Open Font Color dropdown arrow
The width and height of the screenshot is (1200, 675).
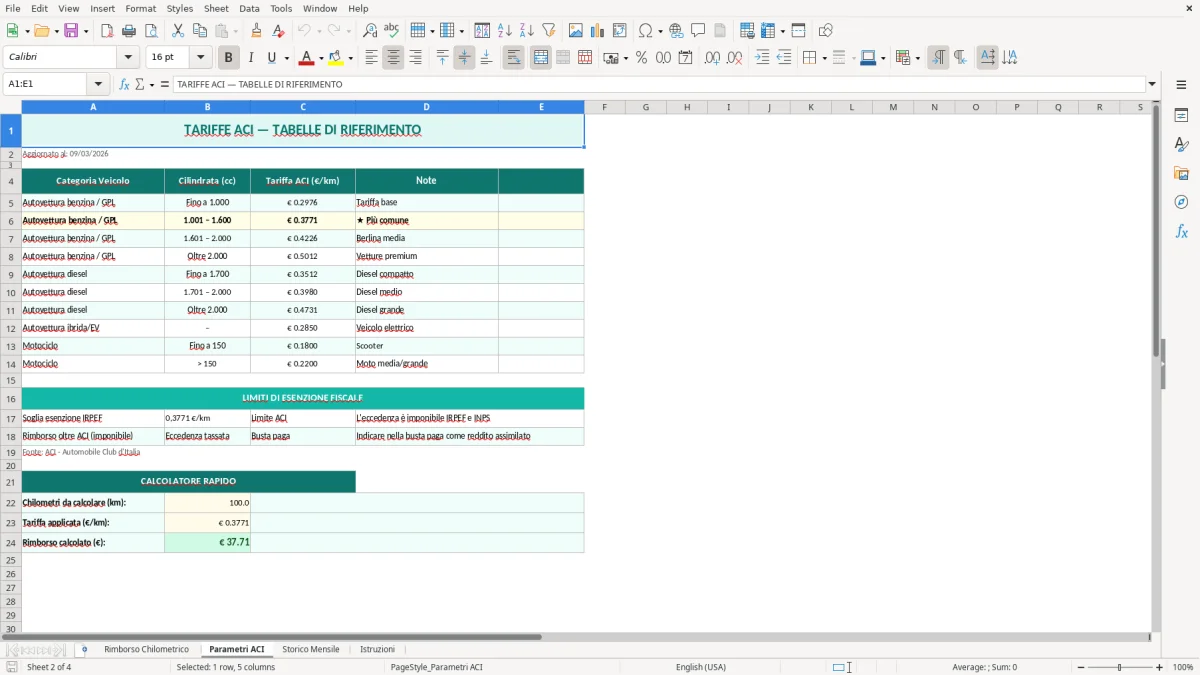pos(320,58)
